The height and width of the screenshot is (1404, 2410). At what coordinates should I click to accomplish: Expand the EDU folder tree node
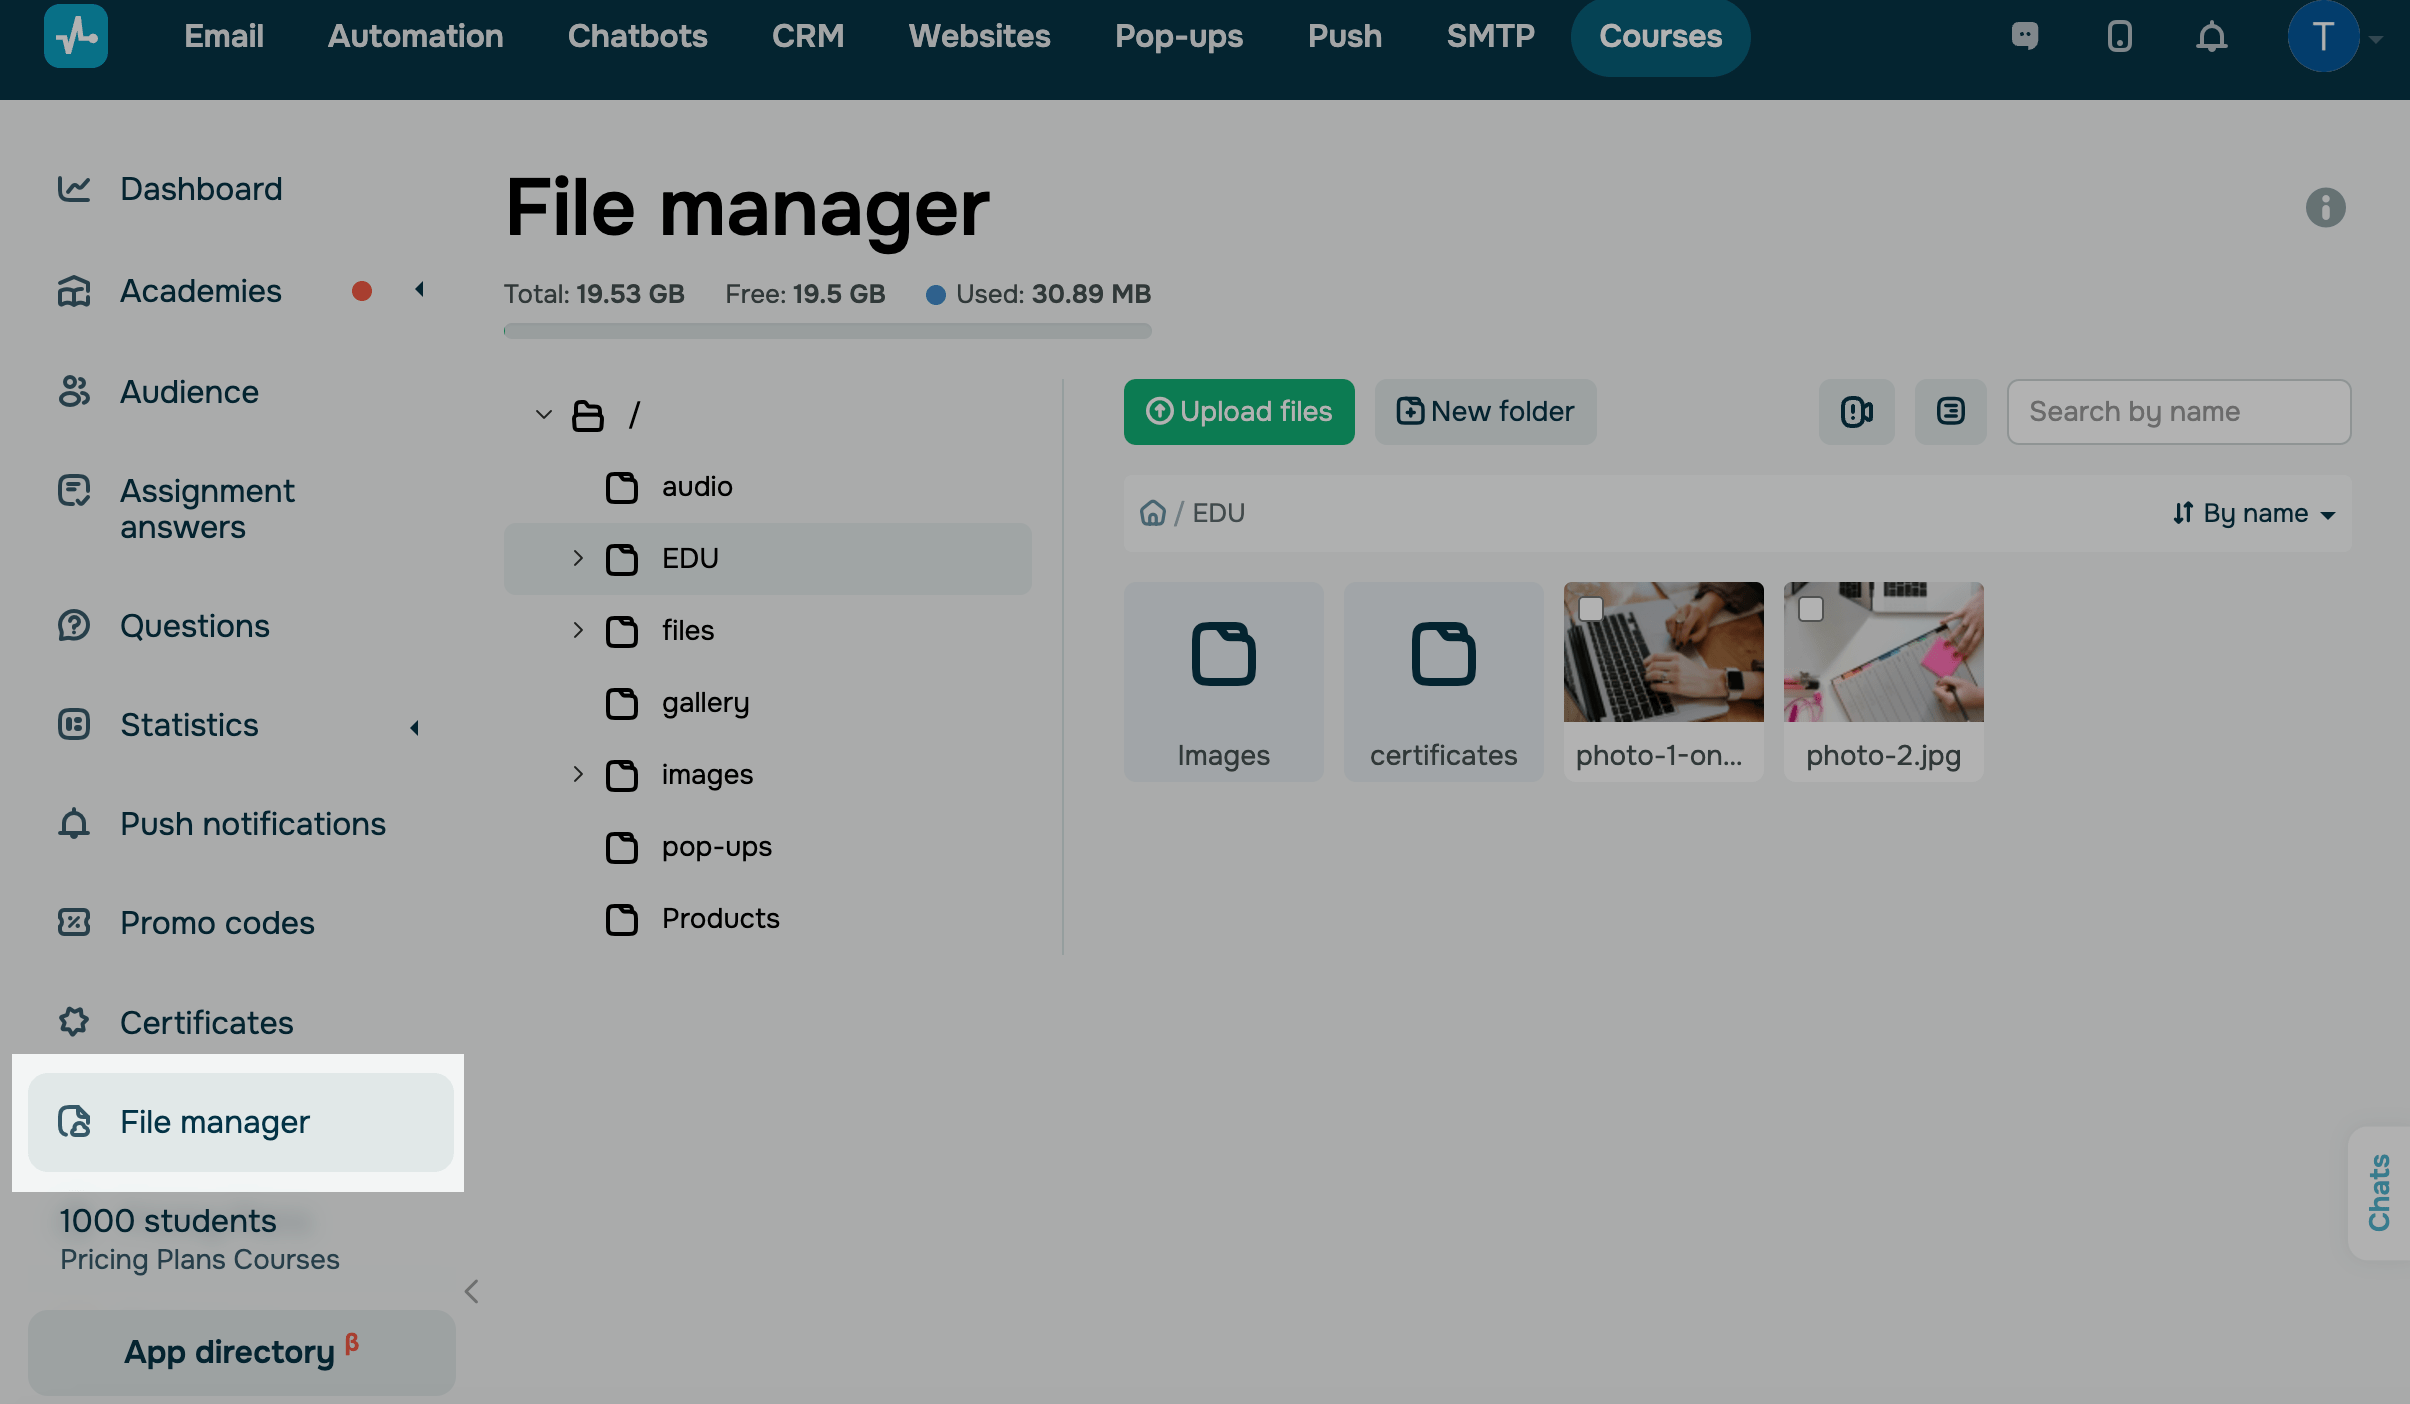[578, 558]
